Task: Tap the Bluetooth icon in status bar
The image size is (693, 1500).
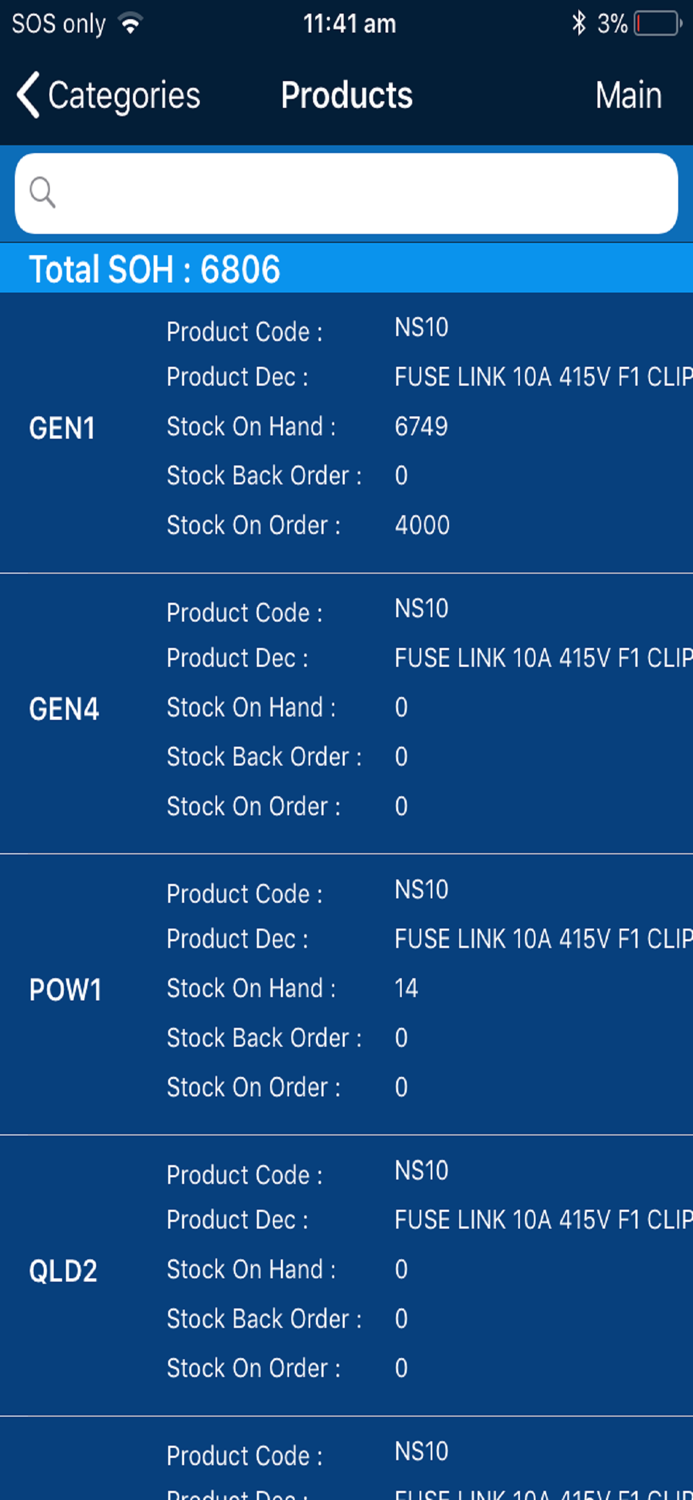Action: (581, 22)
